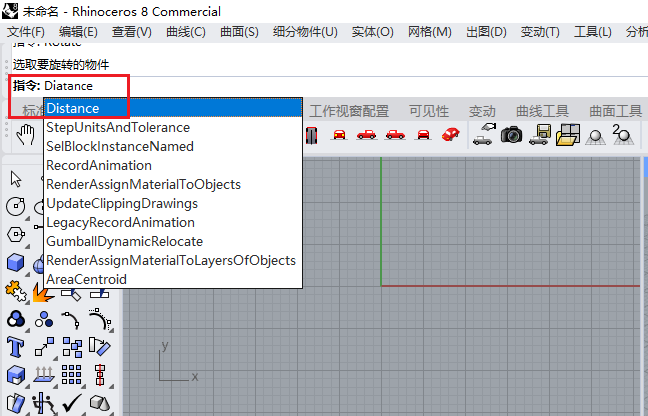Click the 选取要旋转的物件 command history line

coord(61,64)
